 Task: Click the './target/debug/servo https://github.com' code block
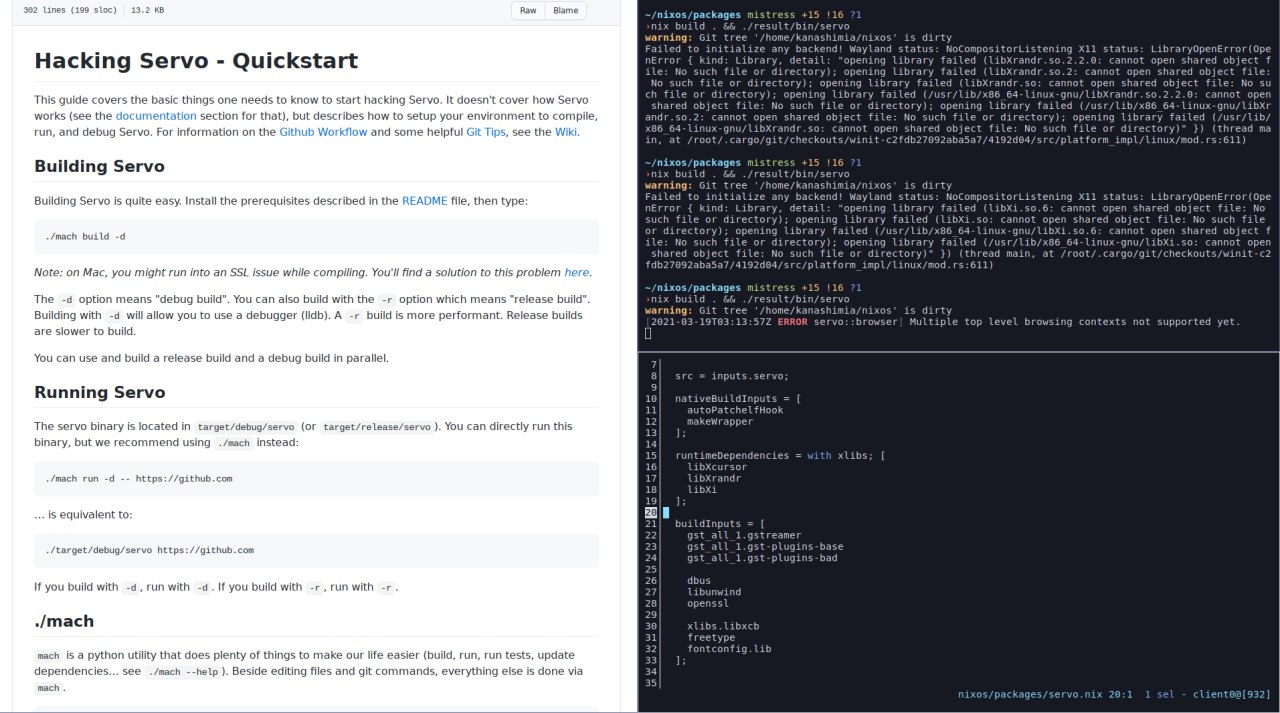tap(316, 551)
